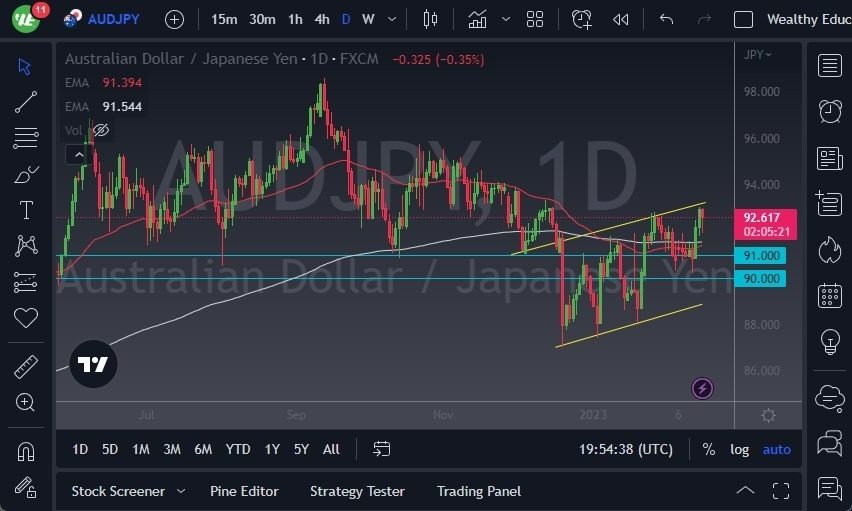Open the Watchlist panel
This screenshot has height=511, width=852.
click(829, 65)
